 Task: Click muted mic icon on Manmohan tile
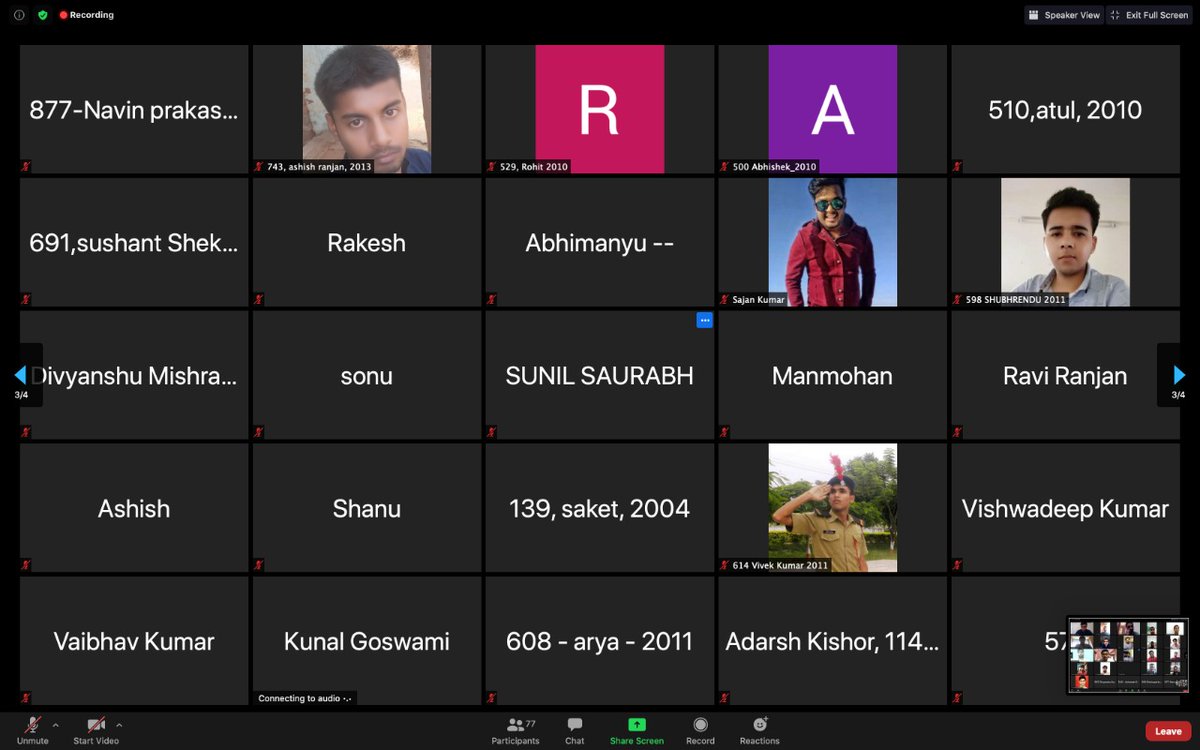(725, 432)
